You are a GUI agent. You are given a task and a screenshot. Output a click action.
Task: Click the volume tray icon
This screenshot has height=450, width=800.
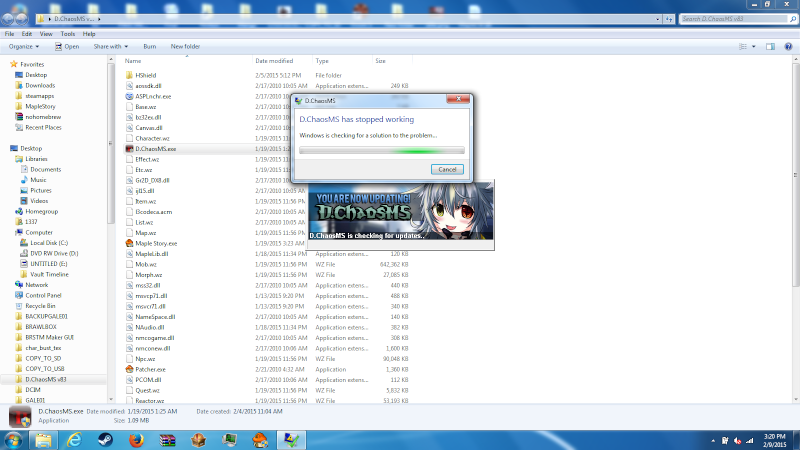point(737,441)
